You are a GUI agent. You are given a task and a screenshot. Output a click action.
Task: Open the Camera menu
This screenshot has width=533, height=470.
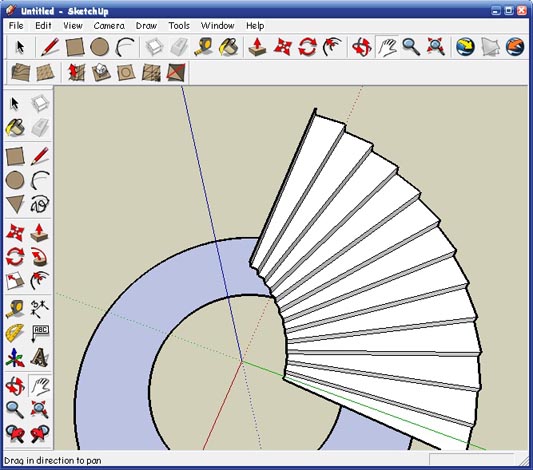click(109, 26)
